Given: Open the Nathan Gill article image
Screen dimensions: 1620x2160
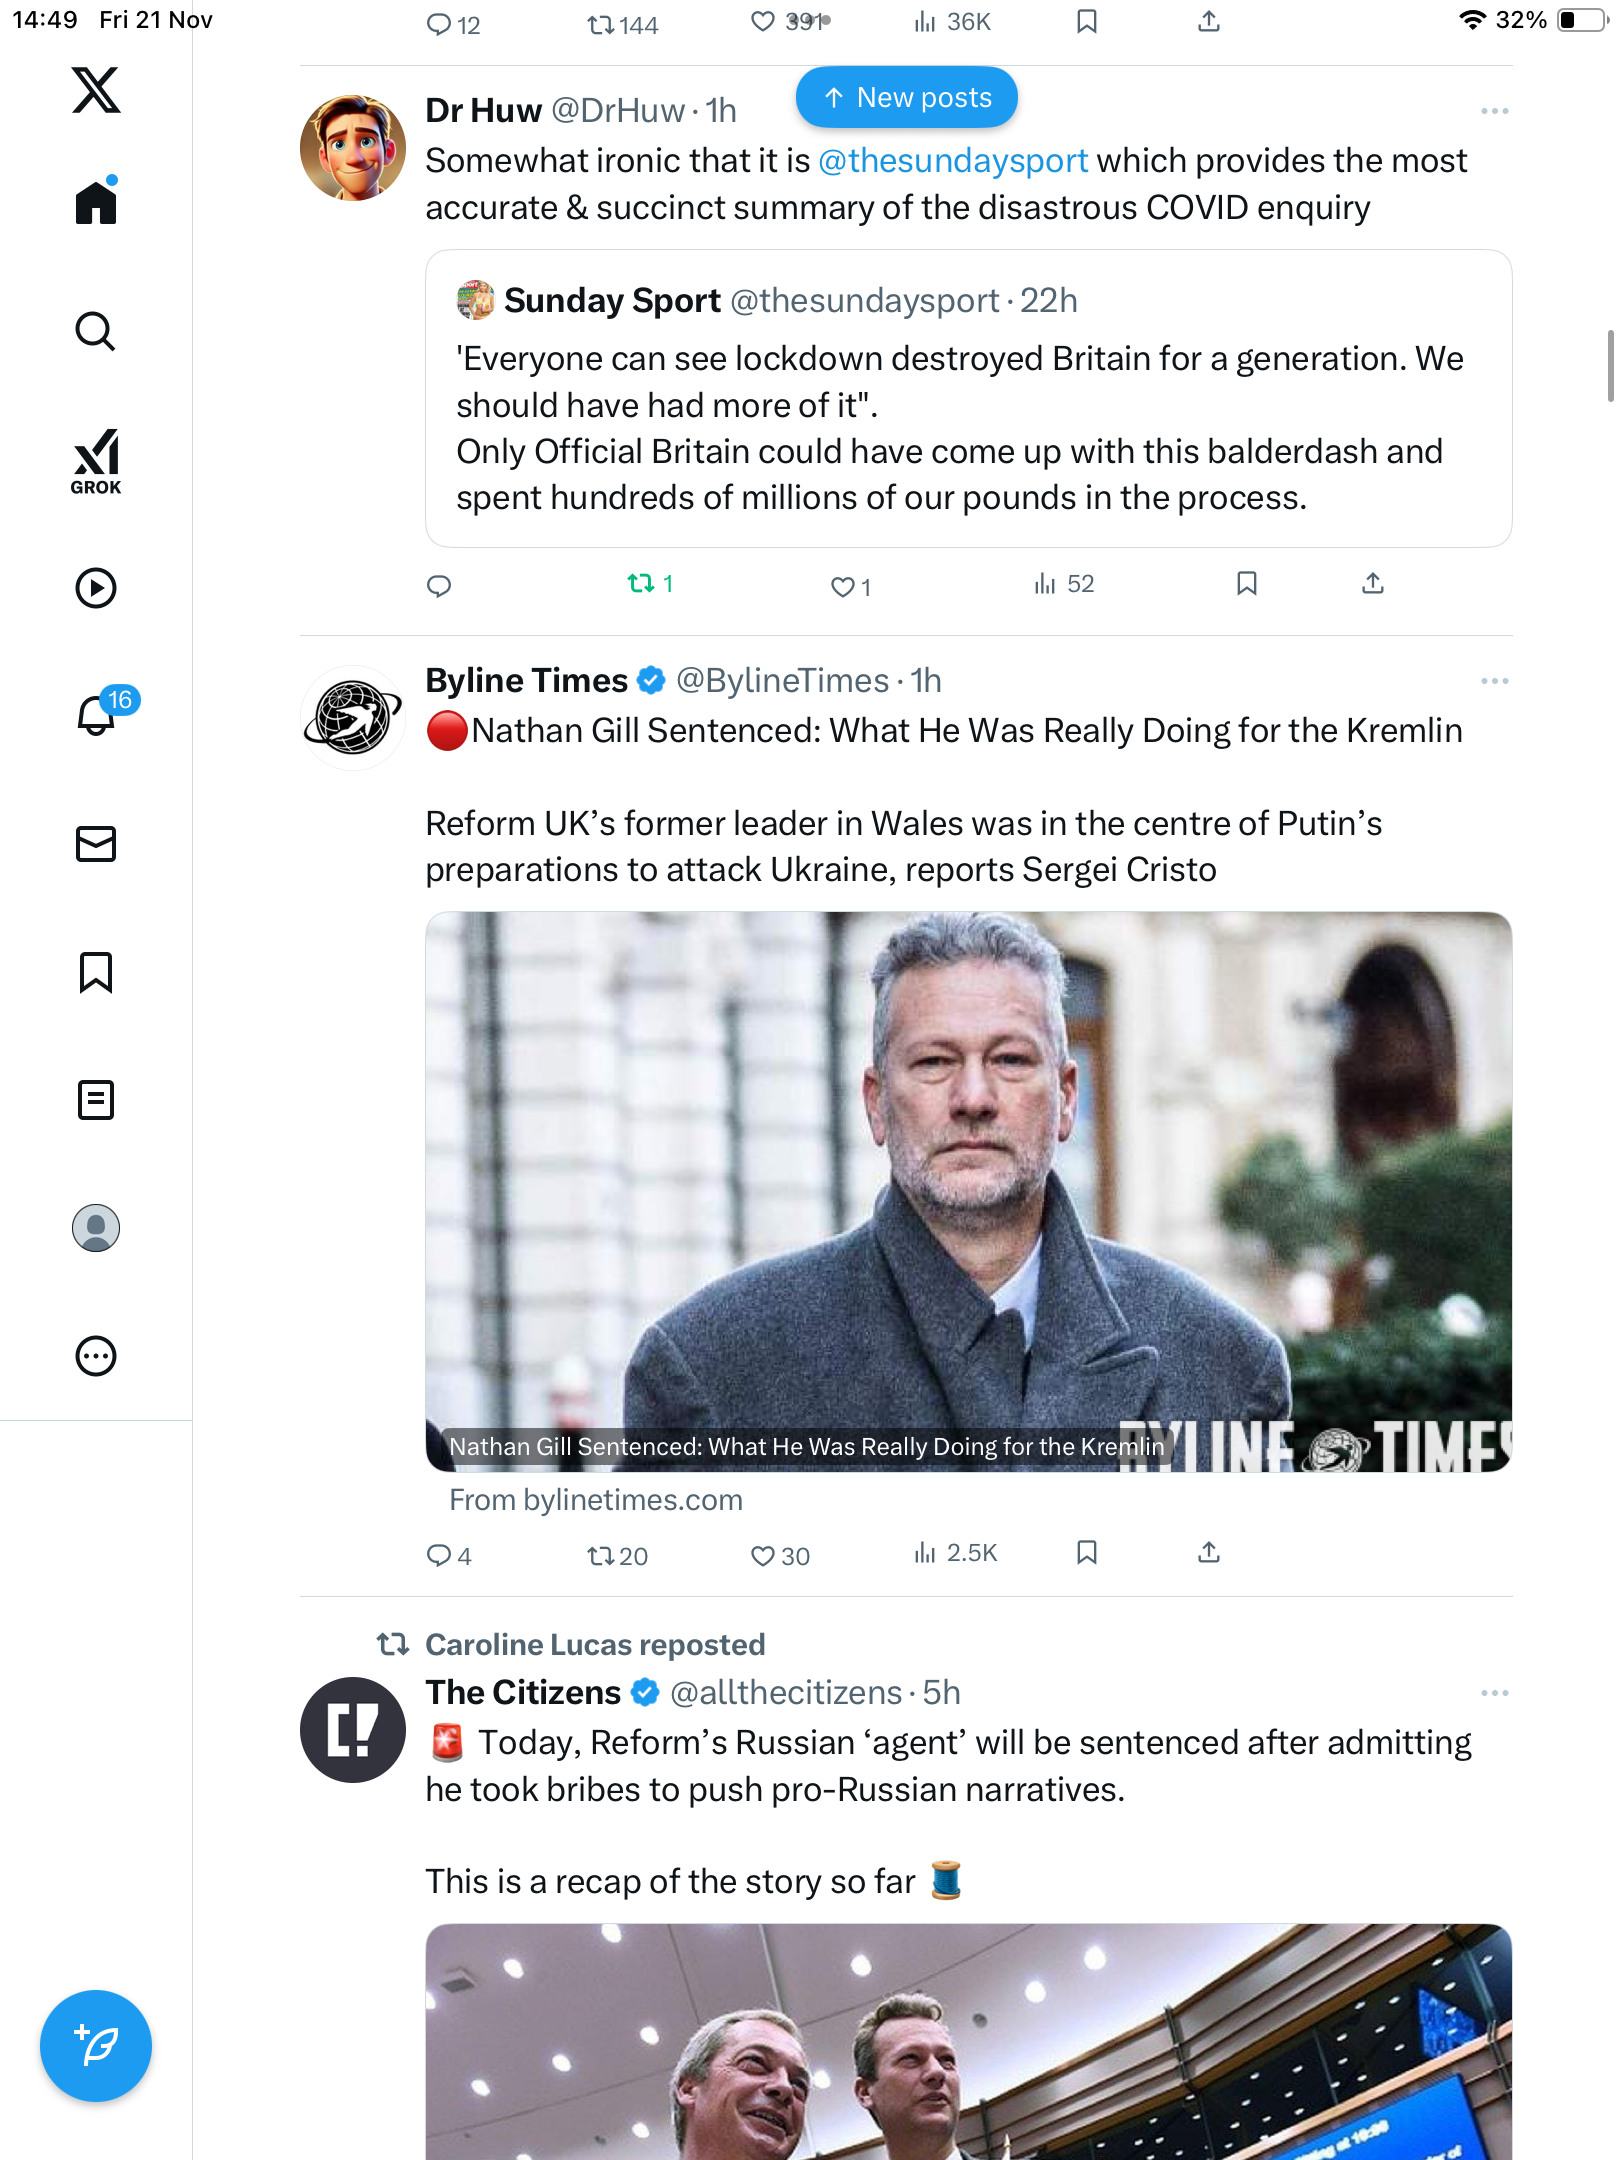Looking at the screenshot, I should pos(968,1190).
